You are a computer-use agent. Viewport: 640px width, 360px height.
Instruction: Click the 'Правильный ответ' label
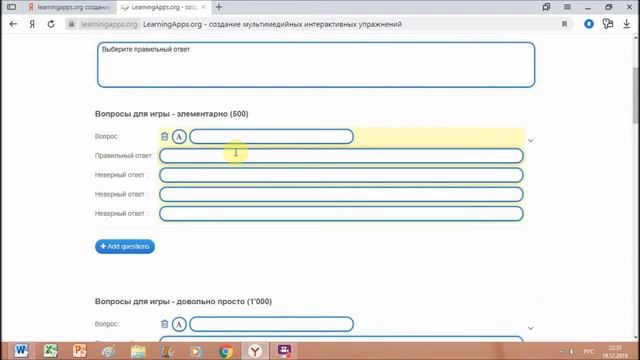[123, 156]
